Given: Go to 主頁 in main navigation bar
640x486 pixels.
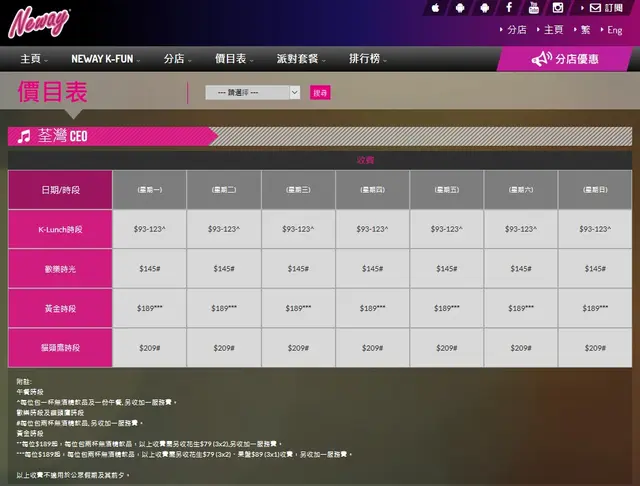Looking at the screenshot, I should tap(33, 59).
